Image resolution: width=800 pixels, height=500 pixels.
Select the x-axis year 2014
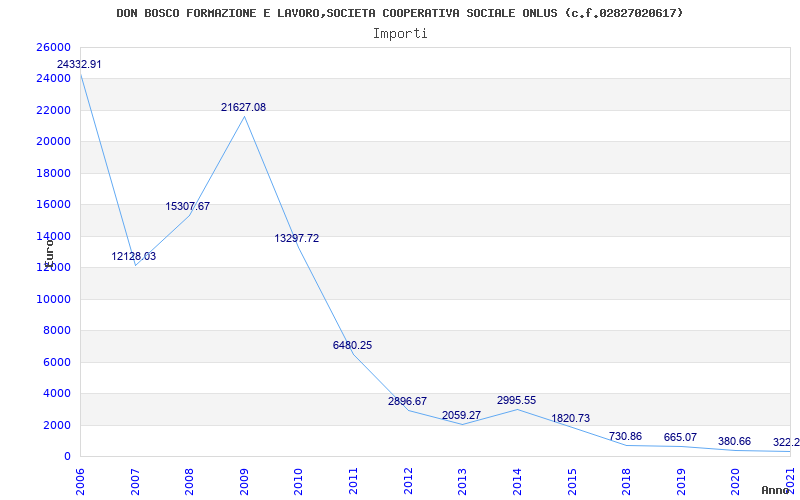(x=517, y=481)
